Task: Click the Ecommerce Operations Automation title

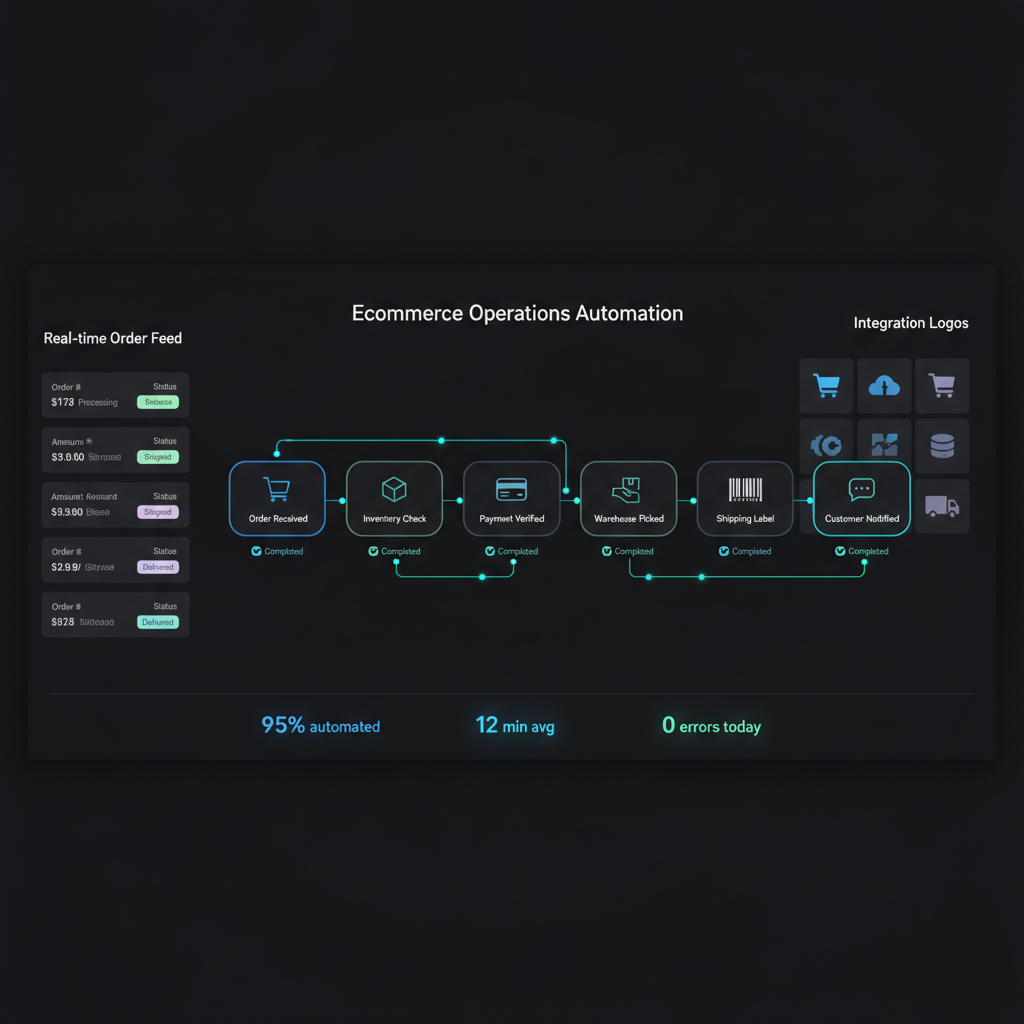Action: click(517, 313)
